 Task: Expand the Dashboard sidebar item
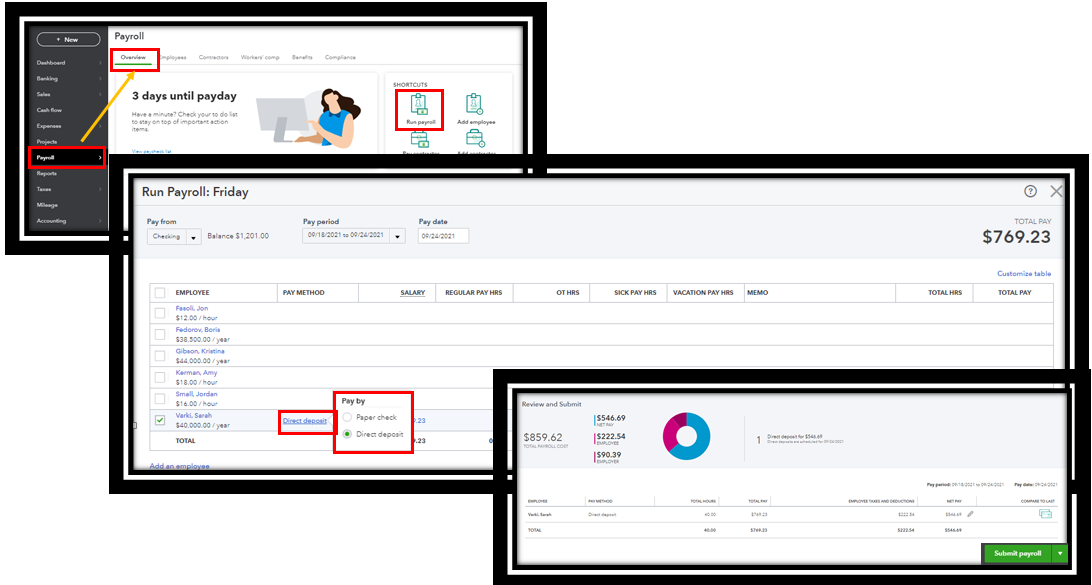pyautogui.click(x=100, y=63)
